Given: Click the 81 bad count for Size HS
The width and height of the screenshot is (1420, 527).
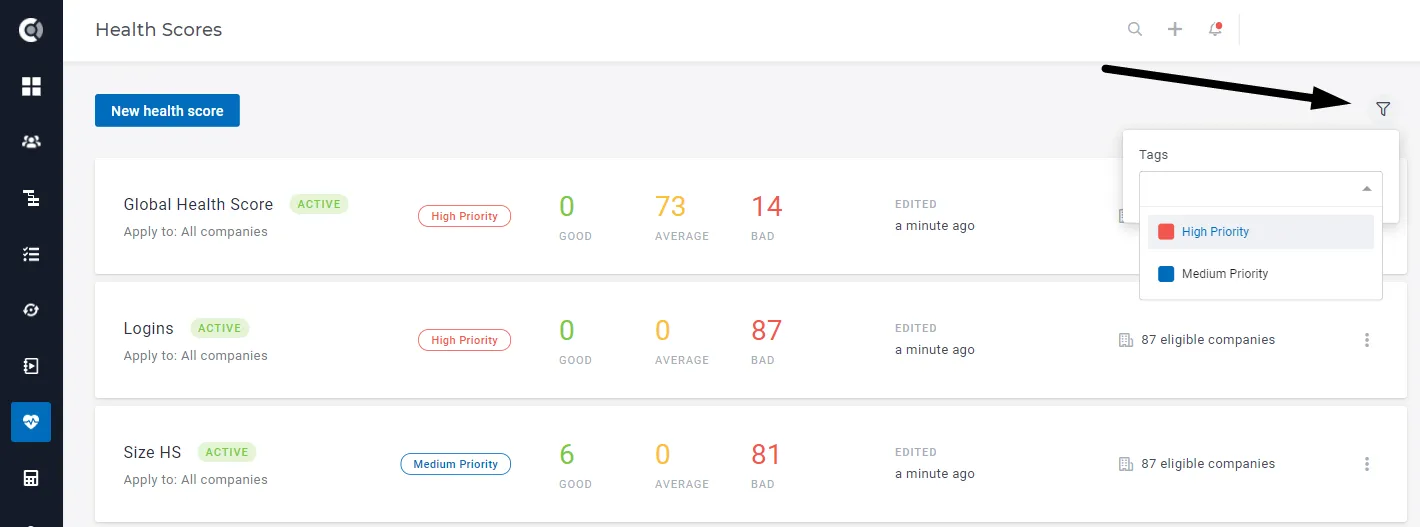Looking at the screenshot, I should point(766,454).
